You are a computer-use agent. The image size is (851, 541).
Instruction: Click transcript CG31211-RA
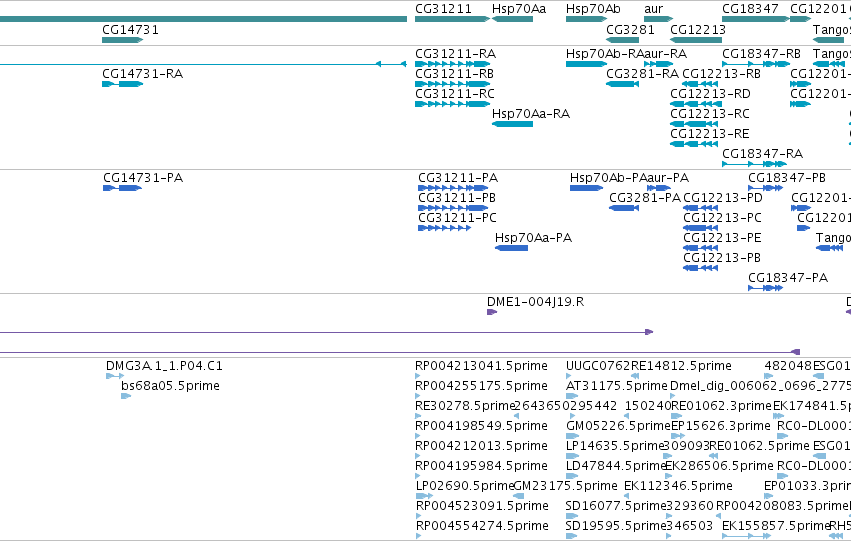click(452, 64)
